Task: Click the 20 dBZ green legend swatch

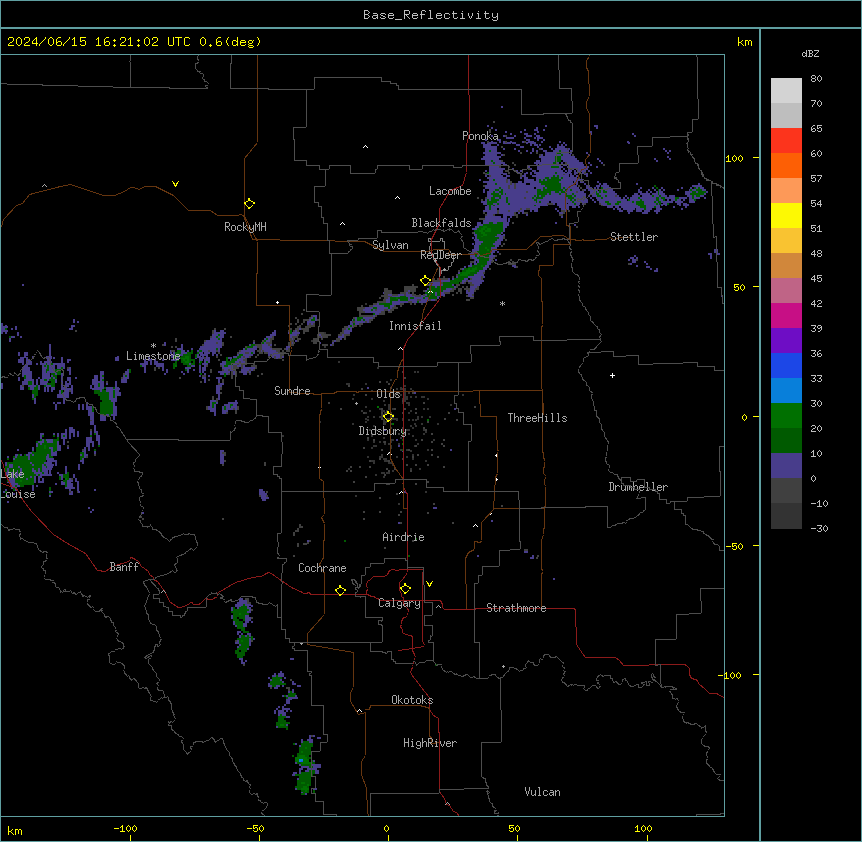Action: click(x=786, y=440)
